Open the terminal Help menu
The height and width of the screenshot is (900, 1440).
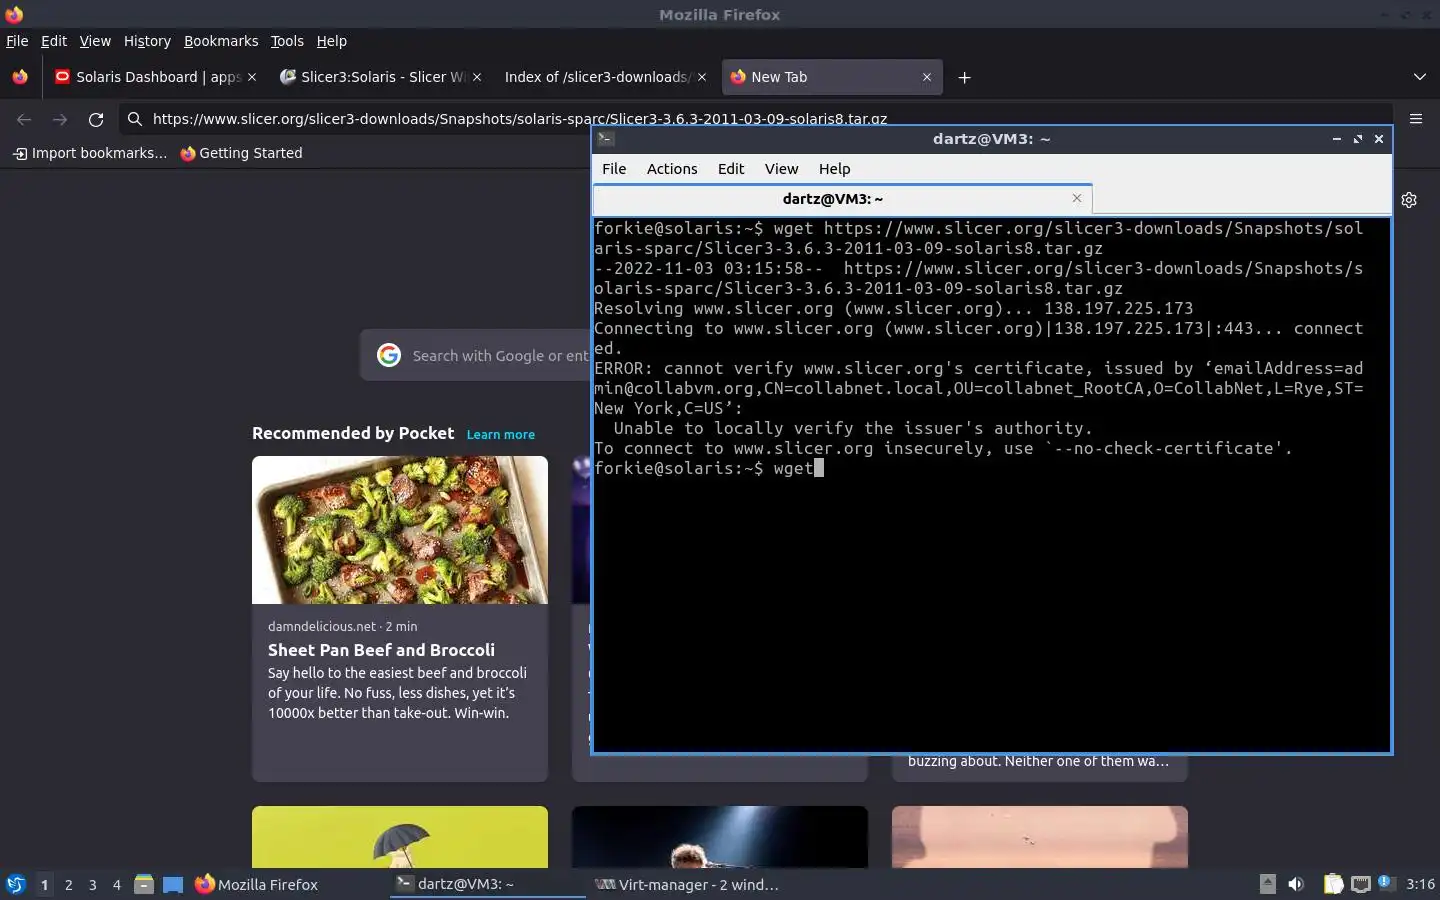[x=835, y=169]
